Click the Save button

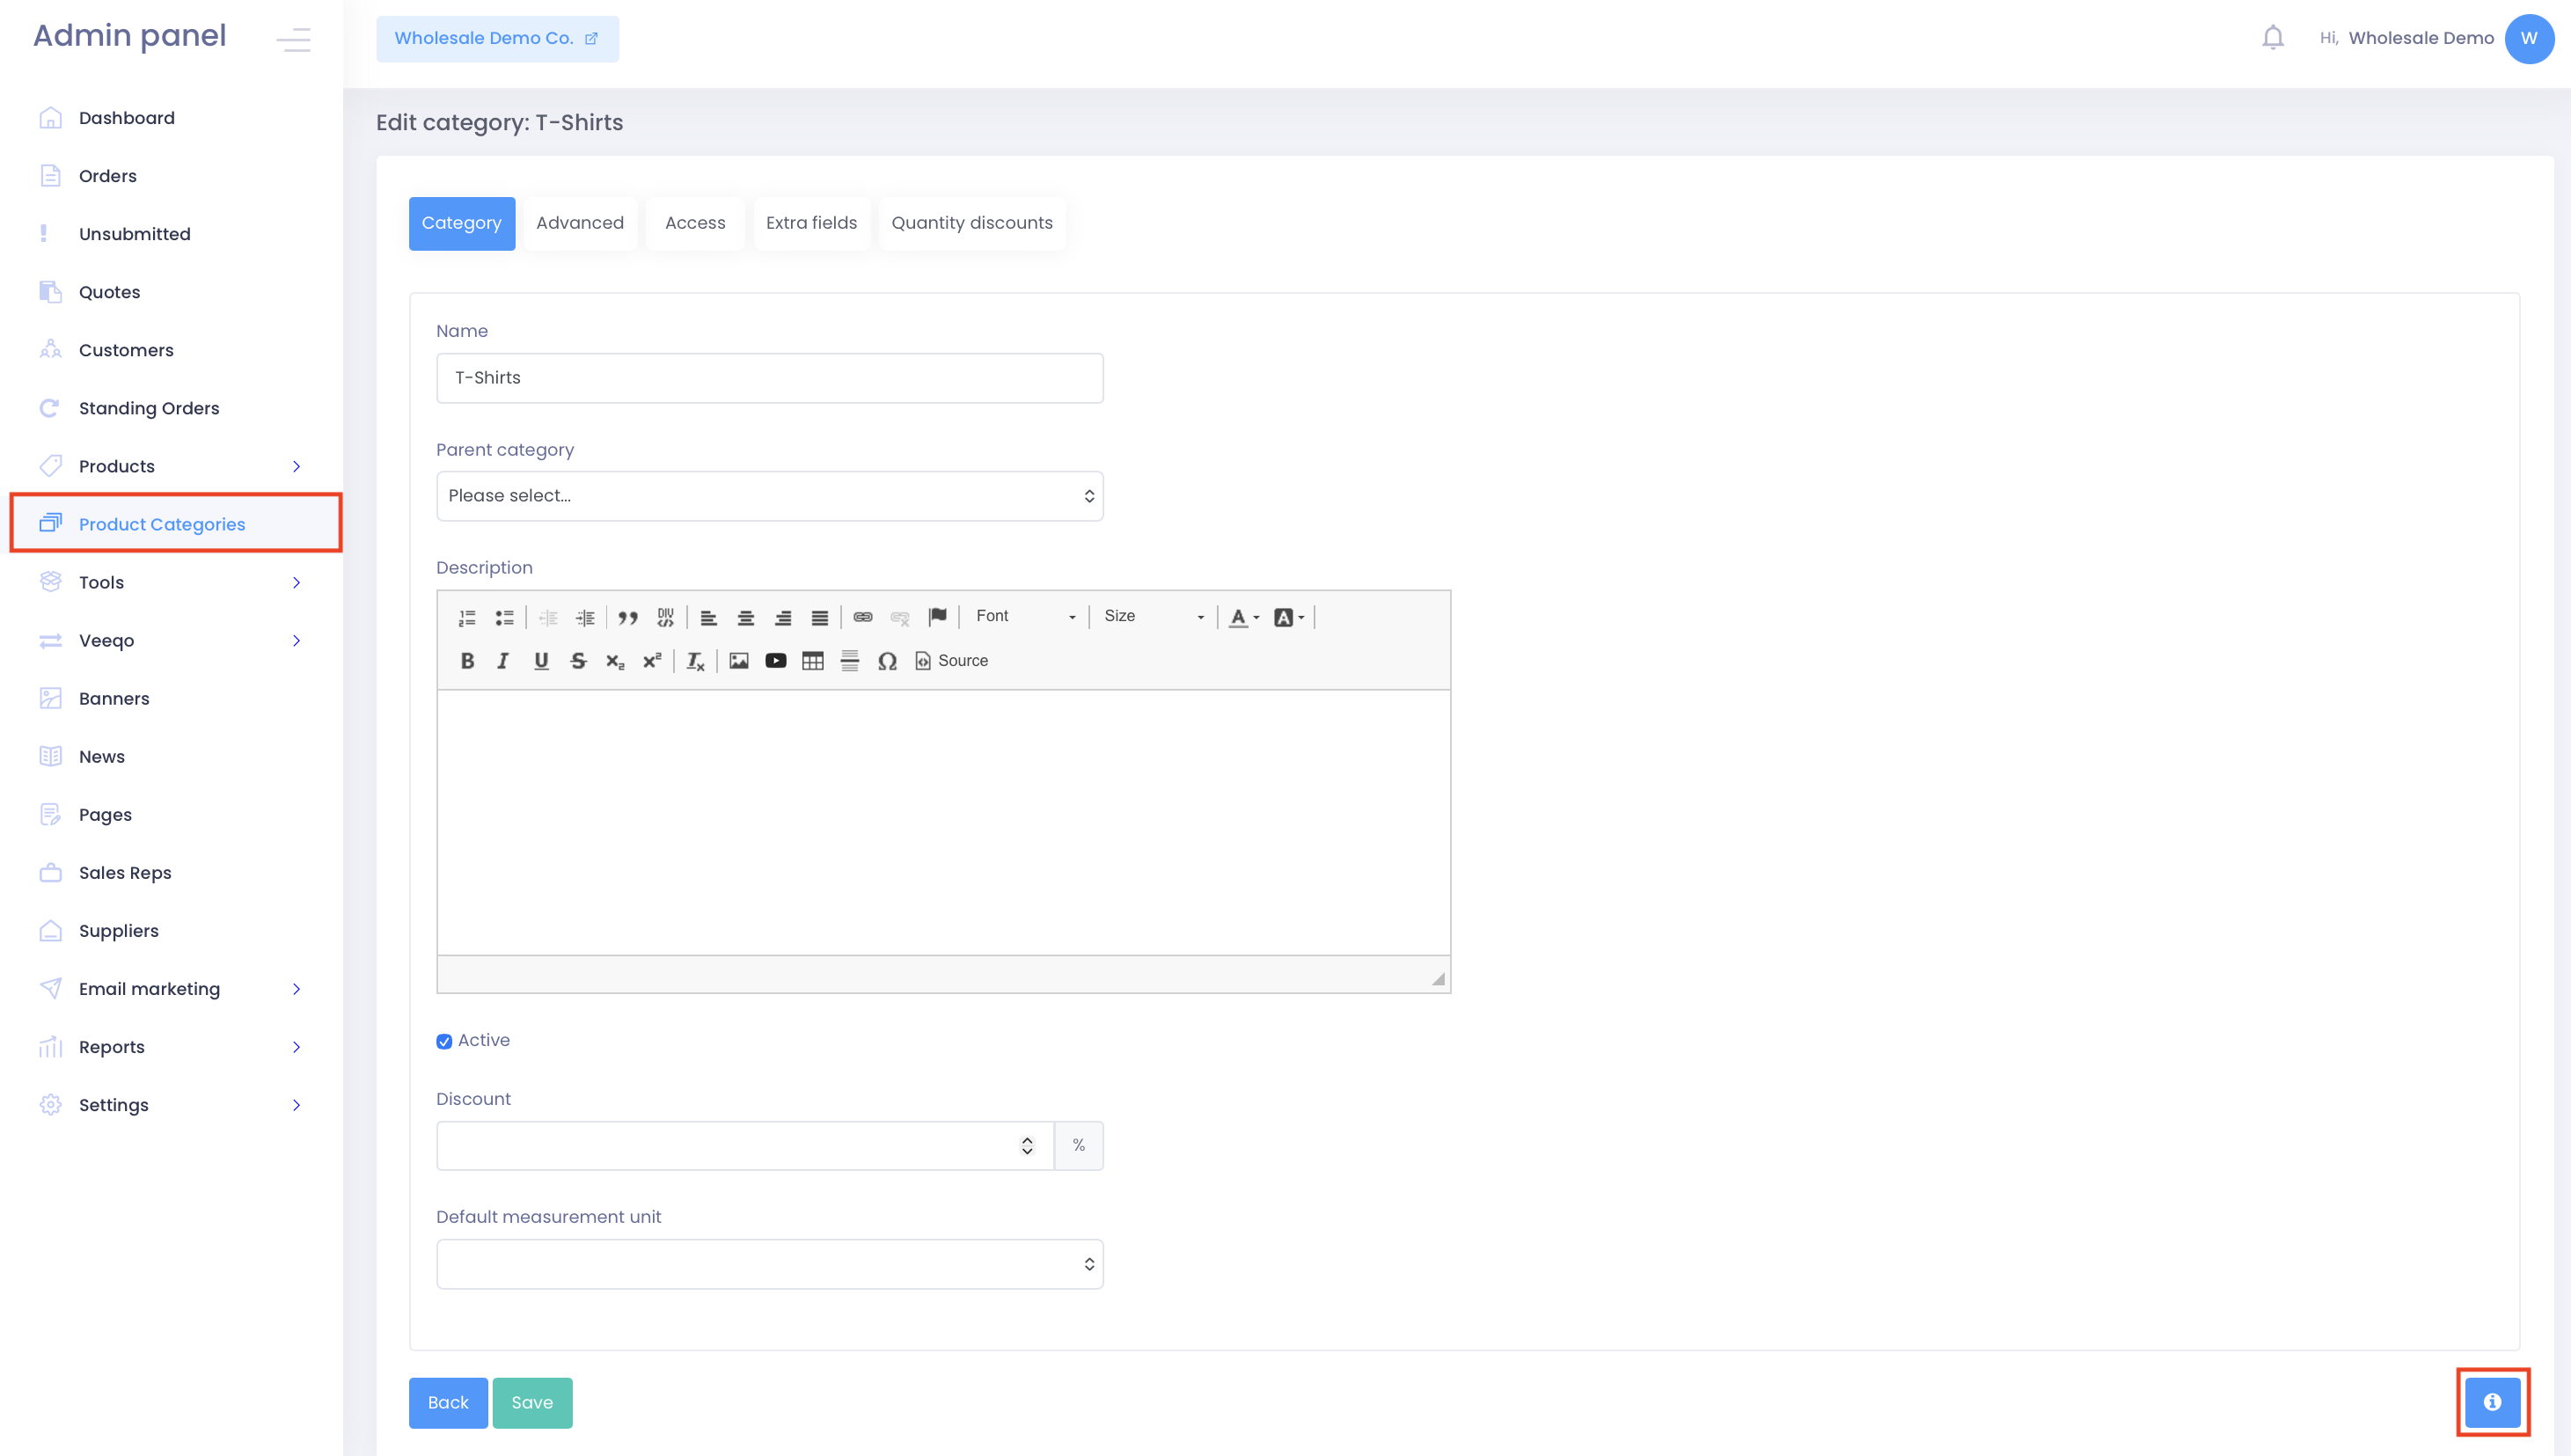532,1402
